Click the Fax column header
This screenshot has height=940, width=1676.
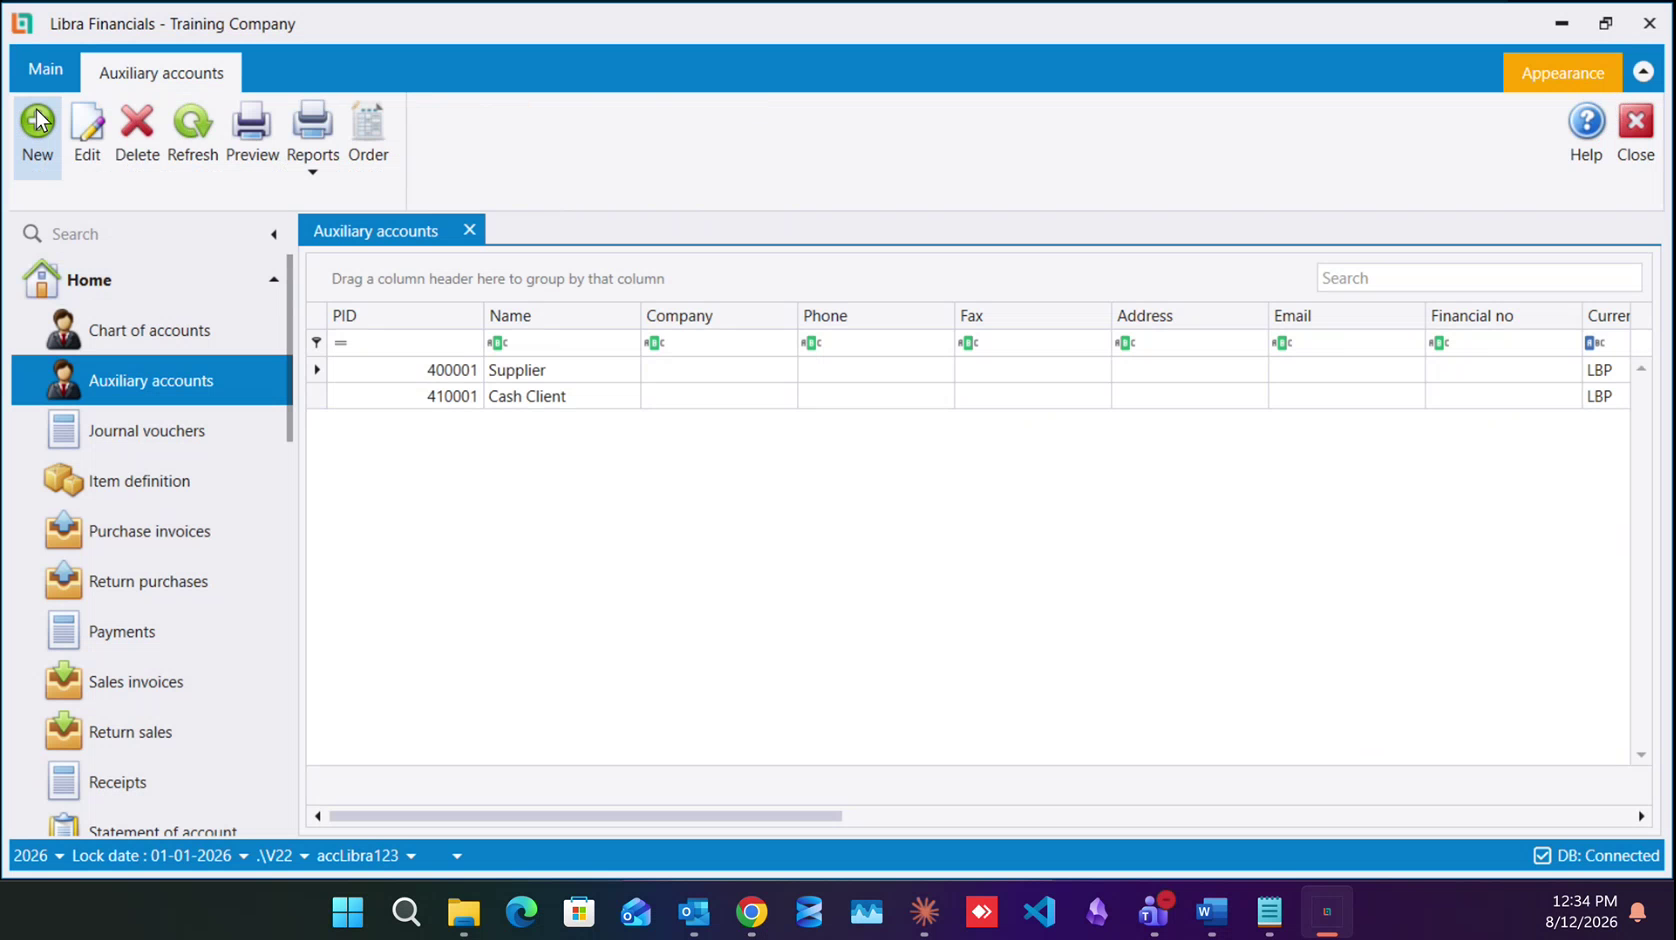coord(1033,316)
